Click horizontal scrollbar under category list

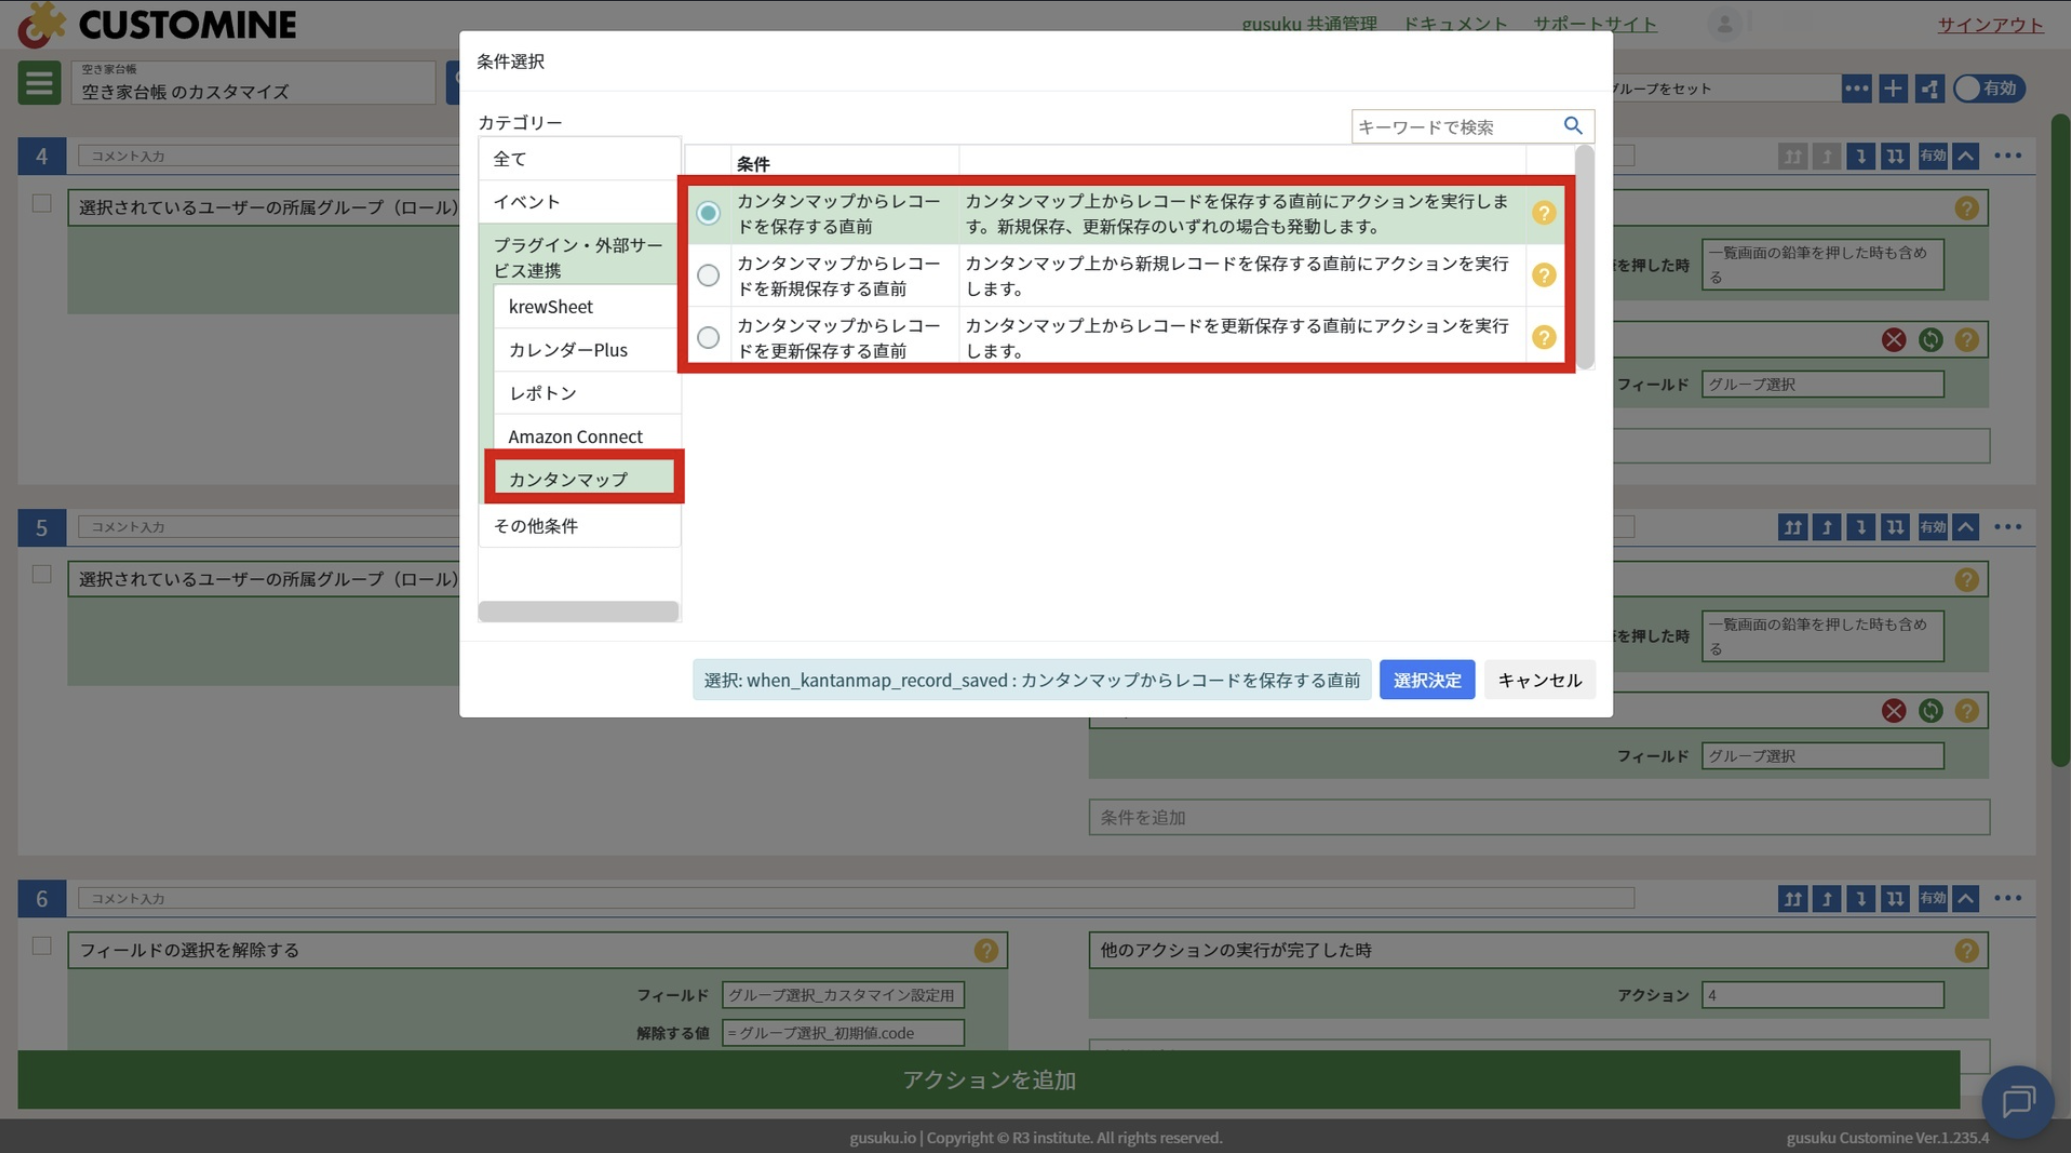click(x=578, y=611)
